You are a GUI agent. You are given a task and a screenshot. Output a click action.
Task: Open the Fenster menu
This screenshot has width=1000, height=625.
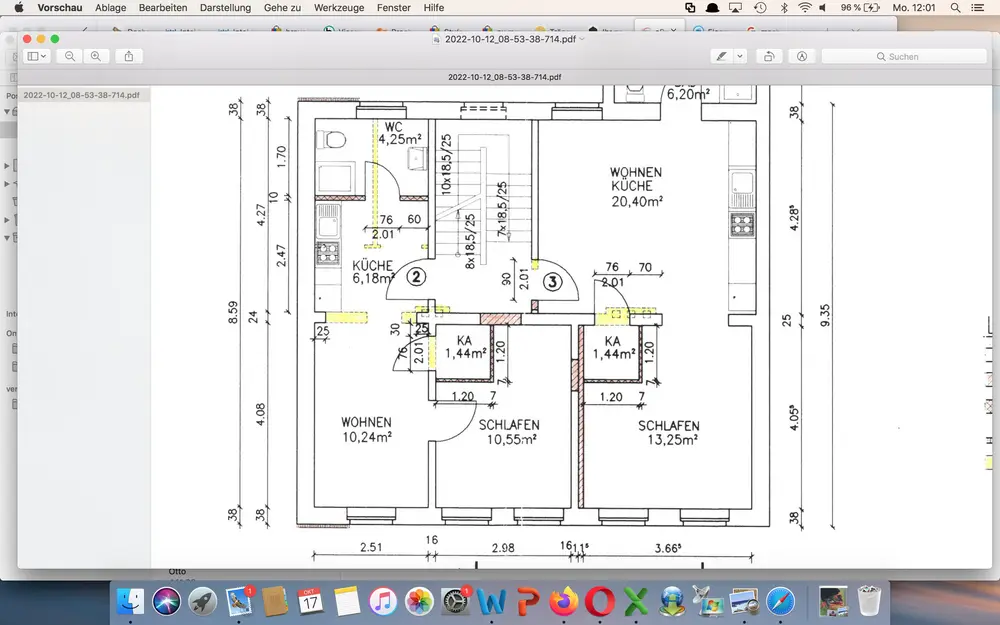393,8
